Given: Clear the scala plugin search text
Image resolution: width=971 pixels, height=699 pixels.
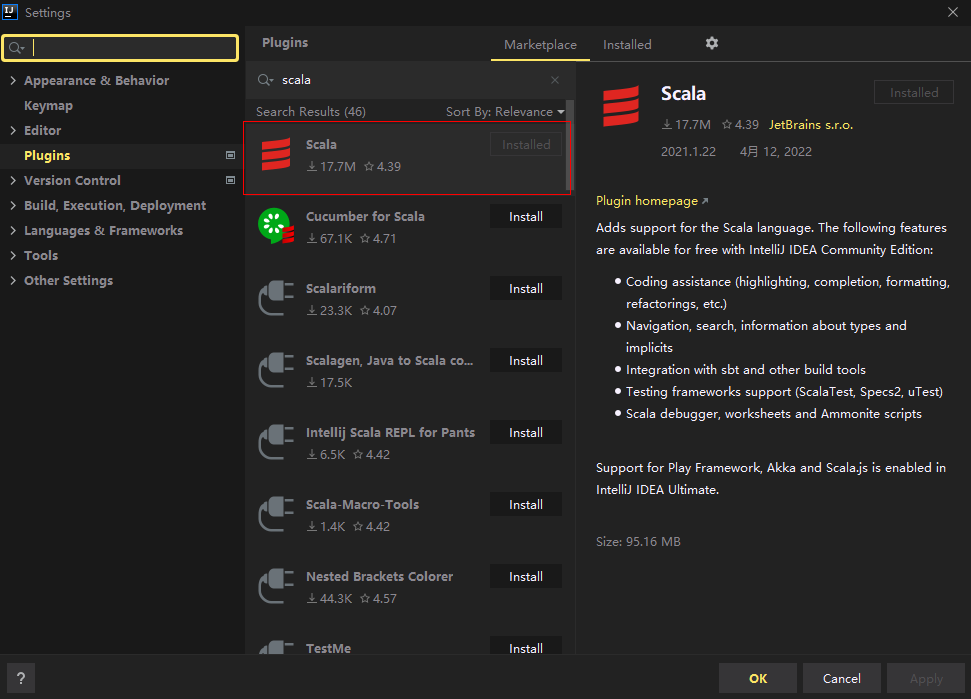Looking at the screenshot, I should pos(555,80).
